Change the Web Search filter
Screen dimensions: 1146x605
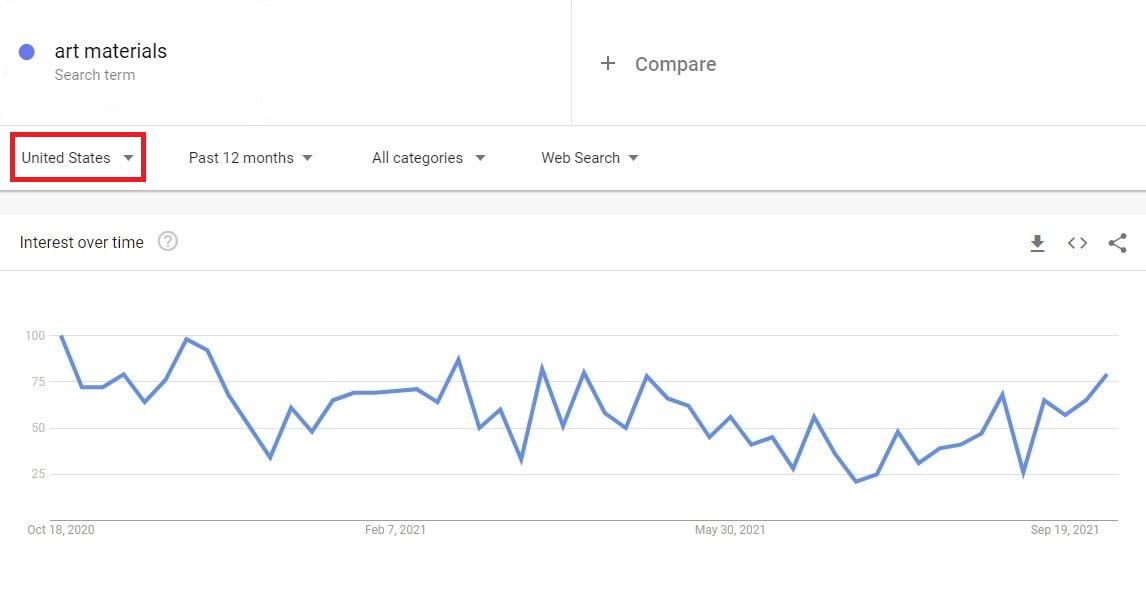[581, 157]
